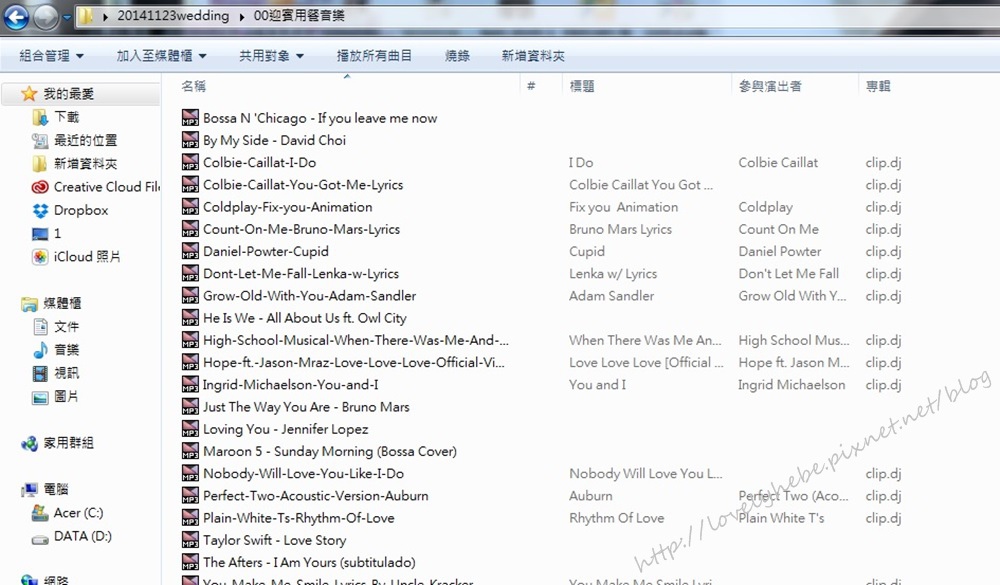Open the 加入至媒體櫃 dropdown
Image resolution: width=1000 pixels, height=585 pixels.
click(161, 56)
